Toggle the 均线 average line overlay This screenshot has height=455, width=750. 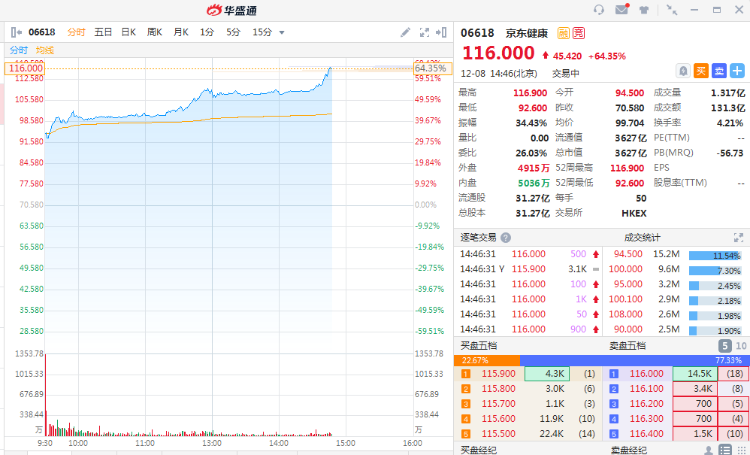click(x=45, y=50)
